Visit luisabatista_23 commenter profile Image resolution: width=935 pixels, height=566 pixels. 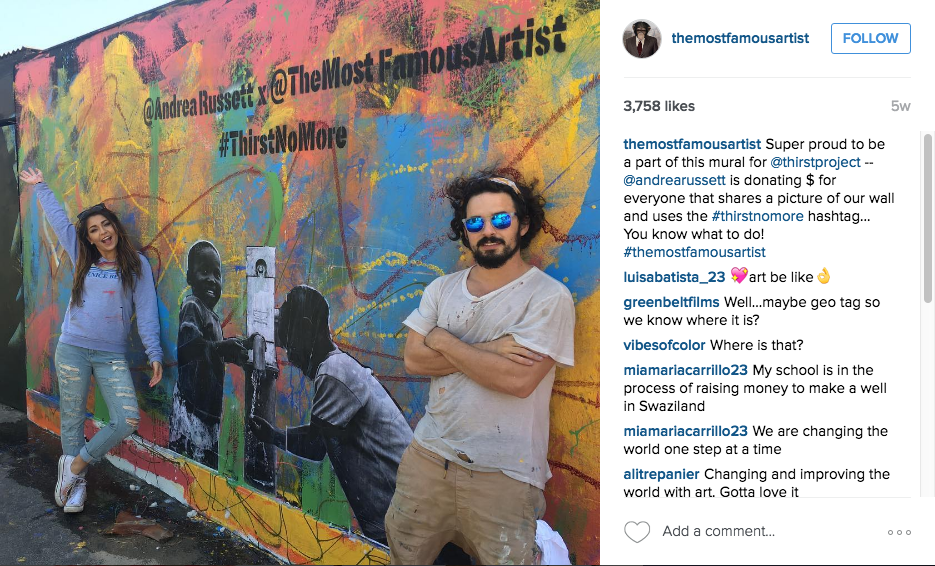point(674,277)
